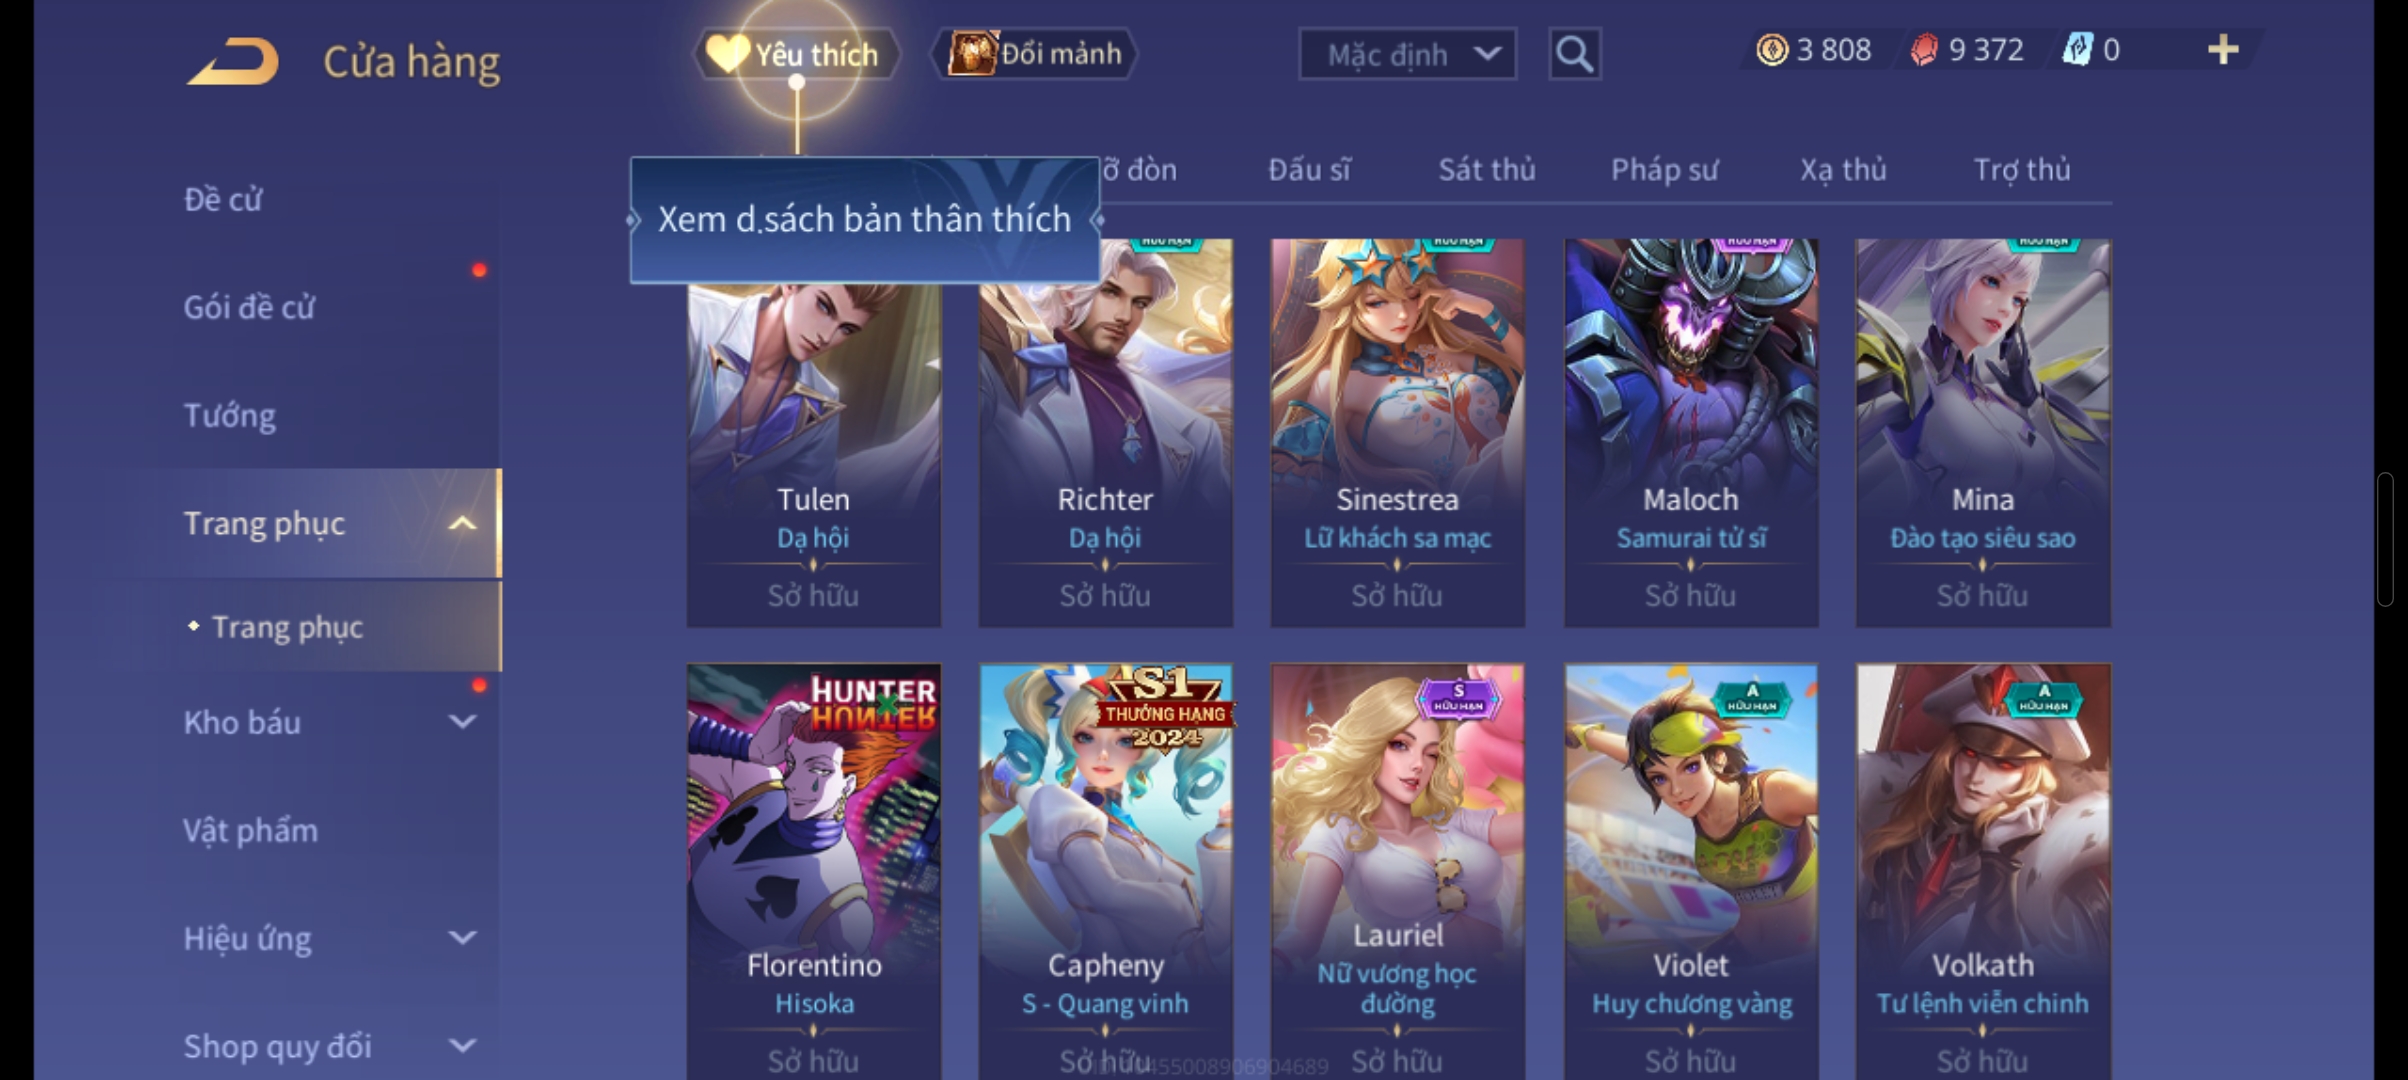Viewport: 2408px width, 1080px height.
Task: Select the Sát thủ category tab
Action: [1486, 170]
